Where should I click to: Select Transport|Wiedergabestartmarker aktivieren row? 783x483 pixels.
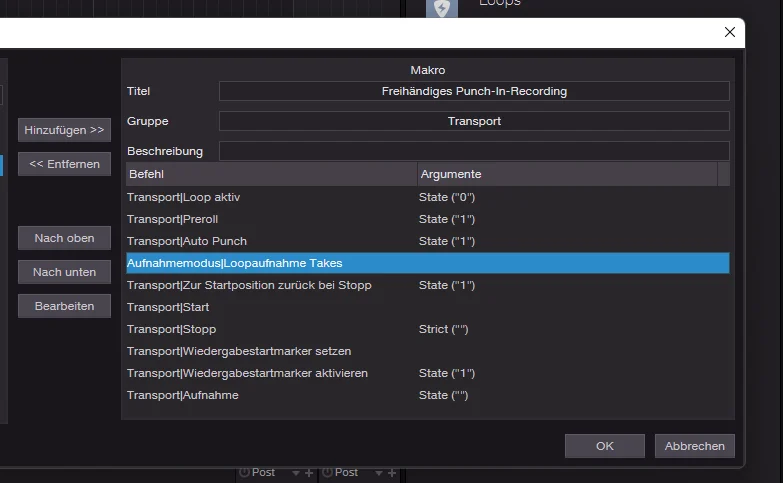coord(427,373)
